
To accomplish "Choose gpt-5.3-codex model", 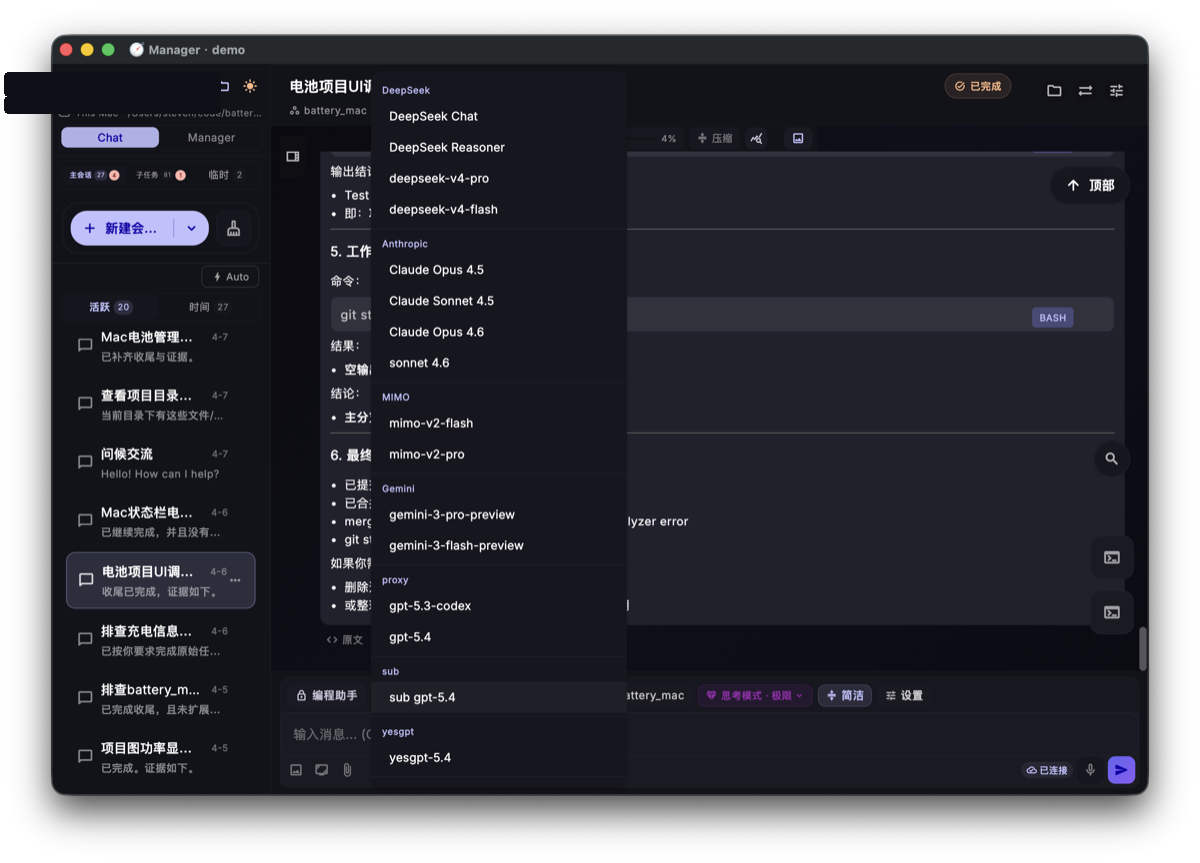I will pos(499,606).
